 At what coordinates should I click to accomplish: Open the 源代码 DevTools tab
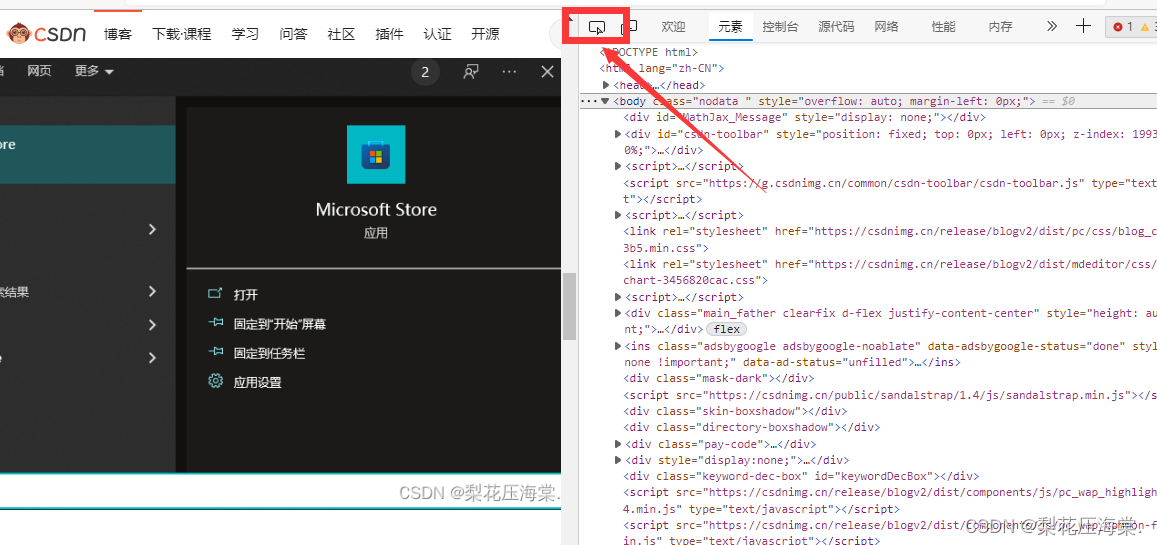[x=836, y=27]
